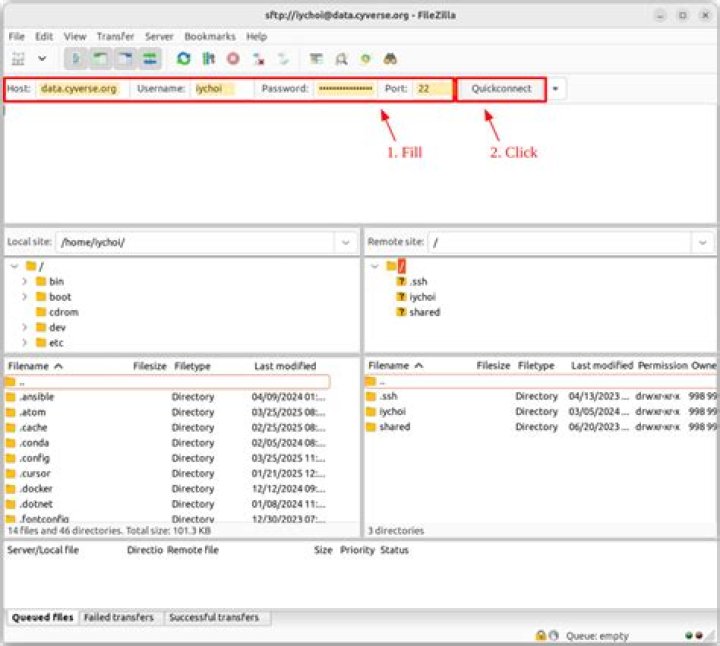The image size is (720, 646).
Task: Select the iychoi directory in remote list
Action: (x=541, y=411)
